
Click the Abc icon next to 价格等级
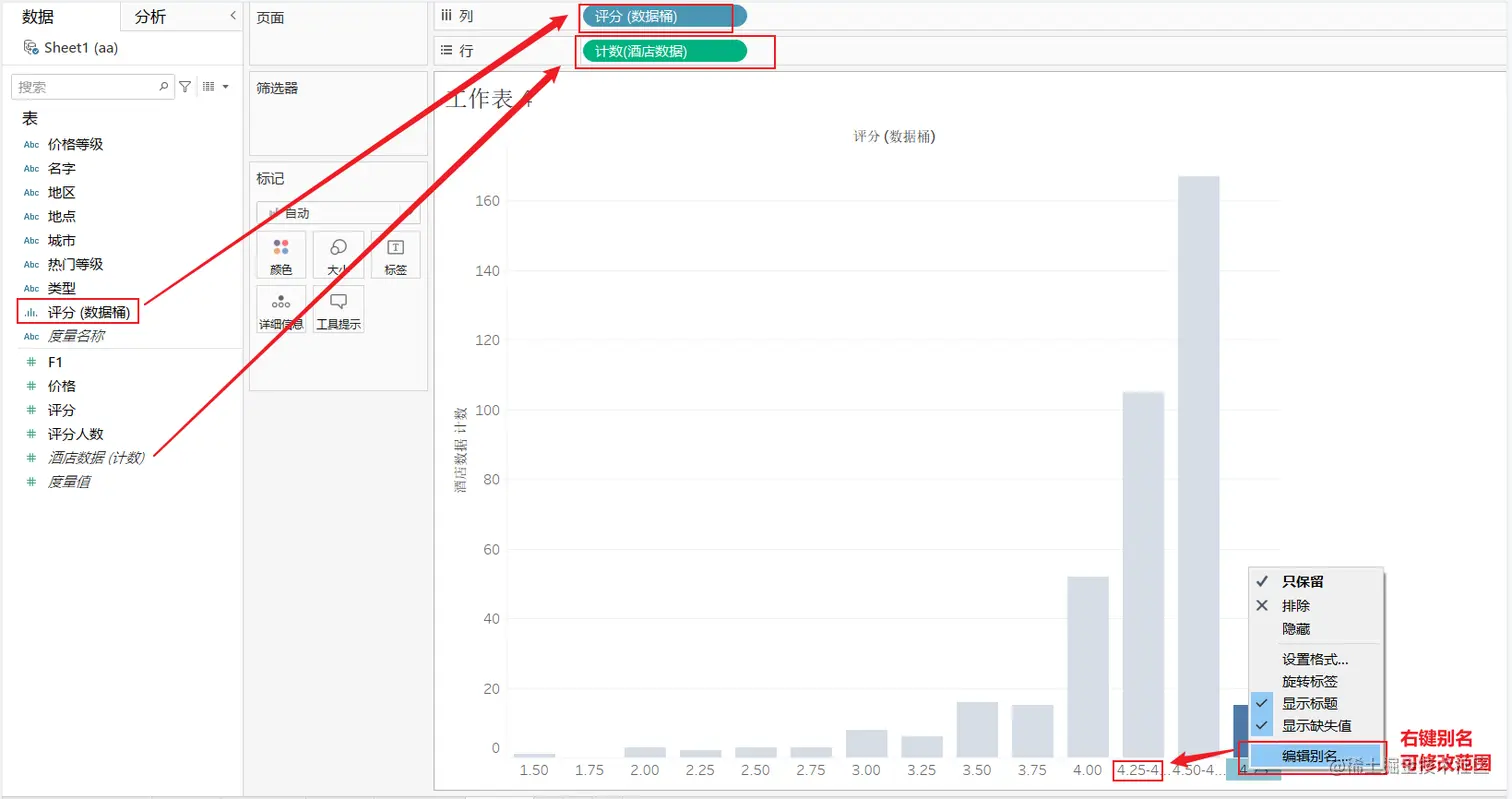(x=31, y=144)
